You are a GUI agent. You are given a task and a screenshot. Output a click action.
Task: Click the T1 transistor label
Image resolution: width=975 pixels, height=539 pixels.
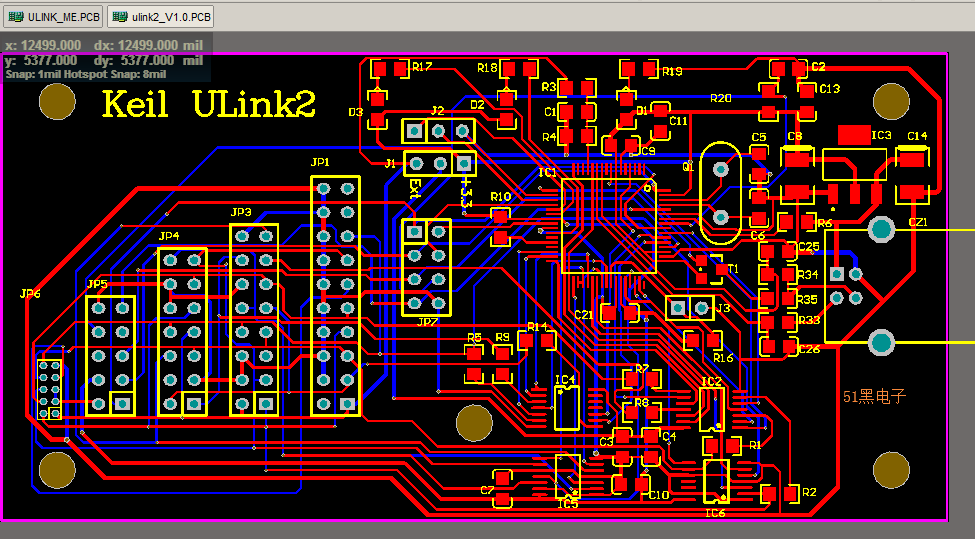pyautogui.click(x=733, y=269)
